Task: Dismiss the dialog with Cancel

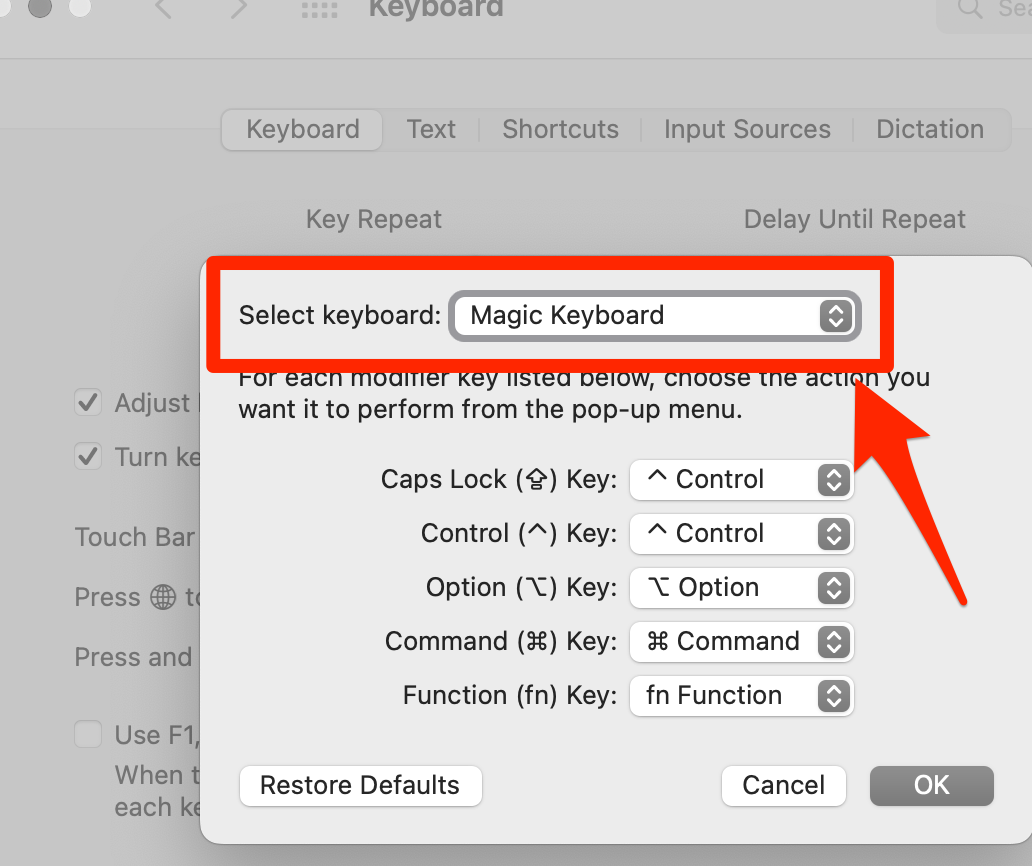Action: [x=784, y=786]
